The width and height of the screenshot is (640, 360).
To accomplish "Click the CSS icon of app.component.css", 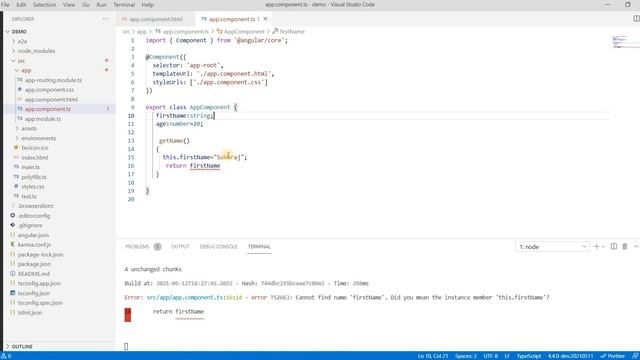I will tap(20, 89).
